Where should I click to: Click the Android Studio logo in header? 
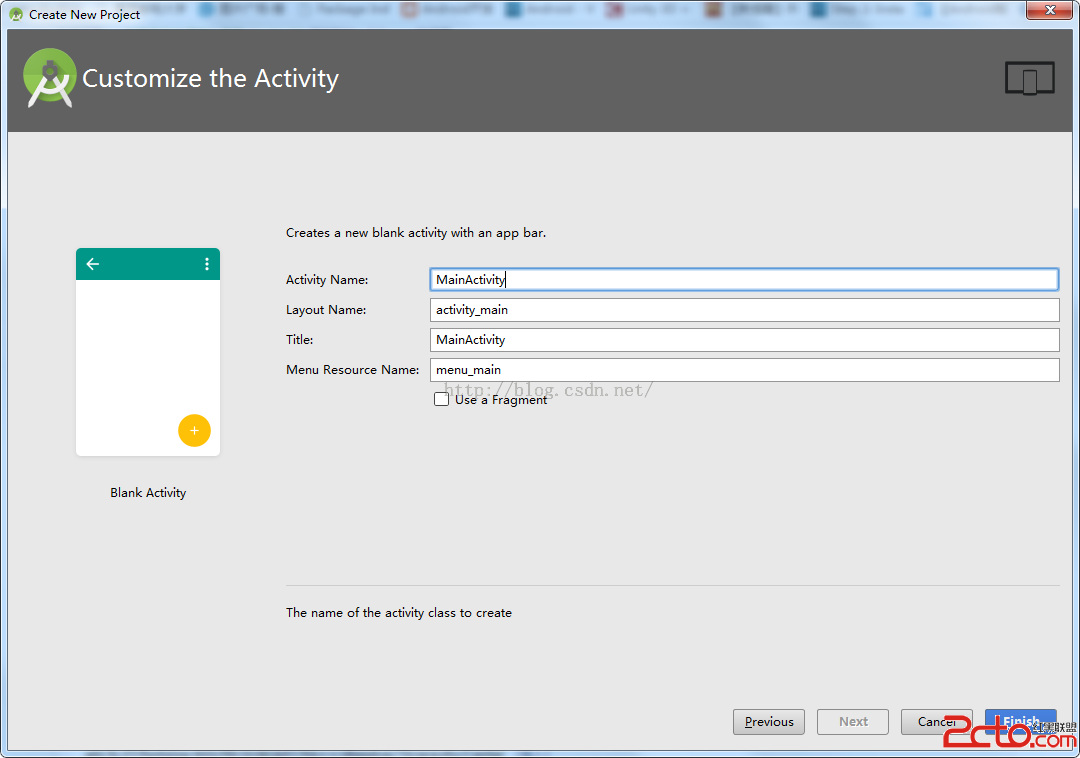(x=50, y=78)
